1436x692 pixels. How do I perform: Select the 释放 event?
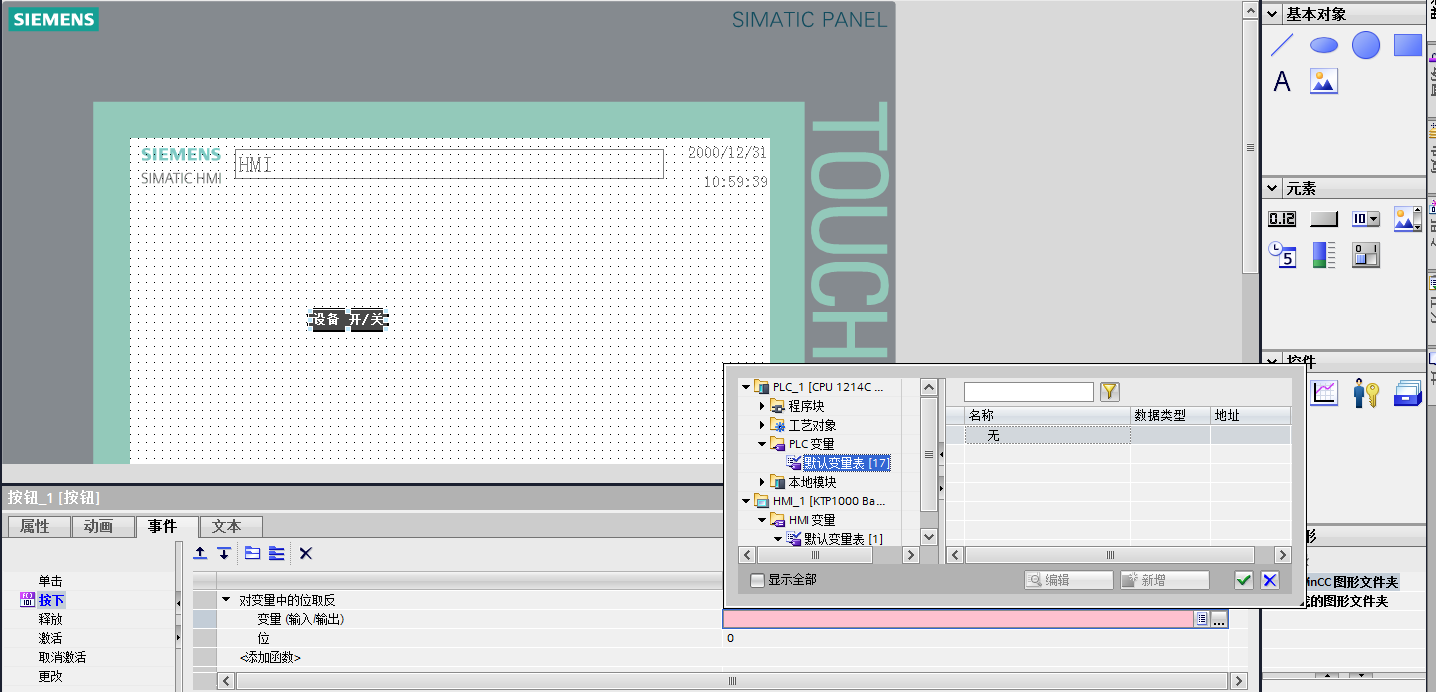[50, 619]
